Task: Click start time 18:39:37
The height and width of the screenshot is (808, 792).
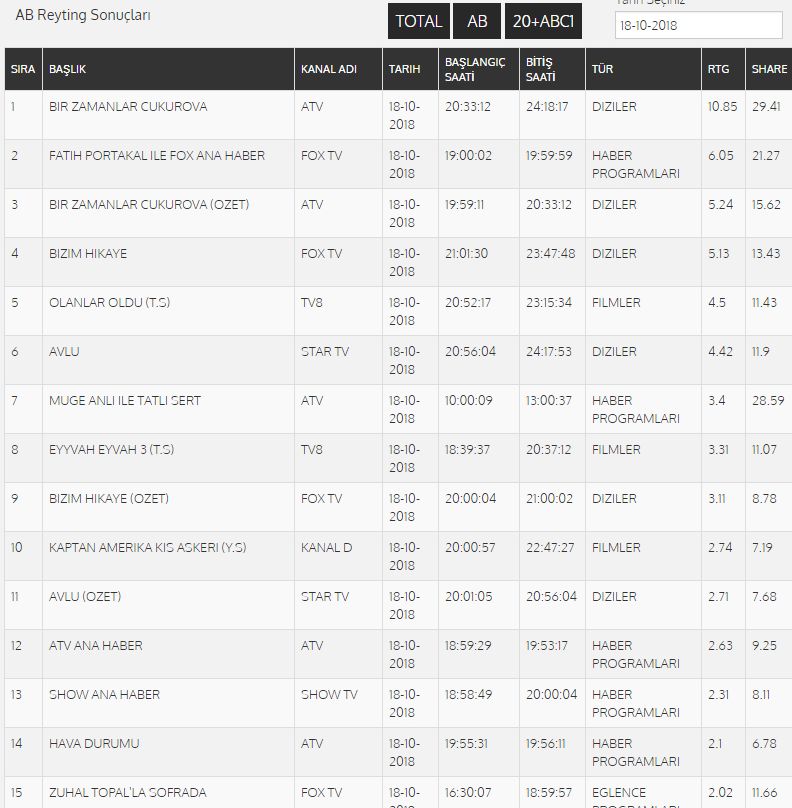Action: tap(467, 449)
